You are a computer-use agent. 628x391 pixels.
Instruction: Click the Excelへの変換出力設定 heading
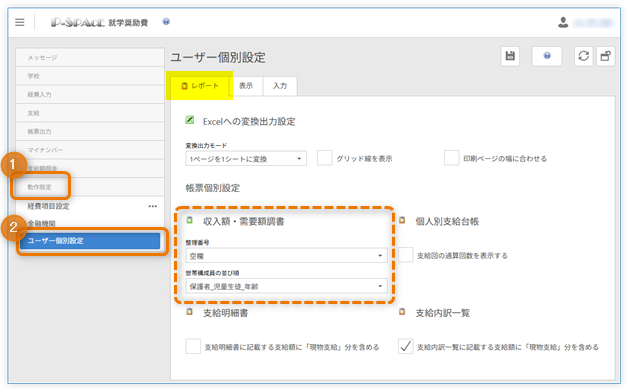(249, 121)
